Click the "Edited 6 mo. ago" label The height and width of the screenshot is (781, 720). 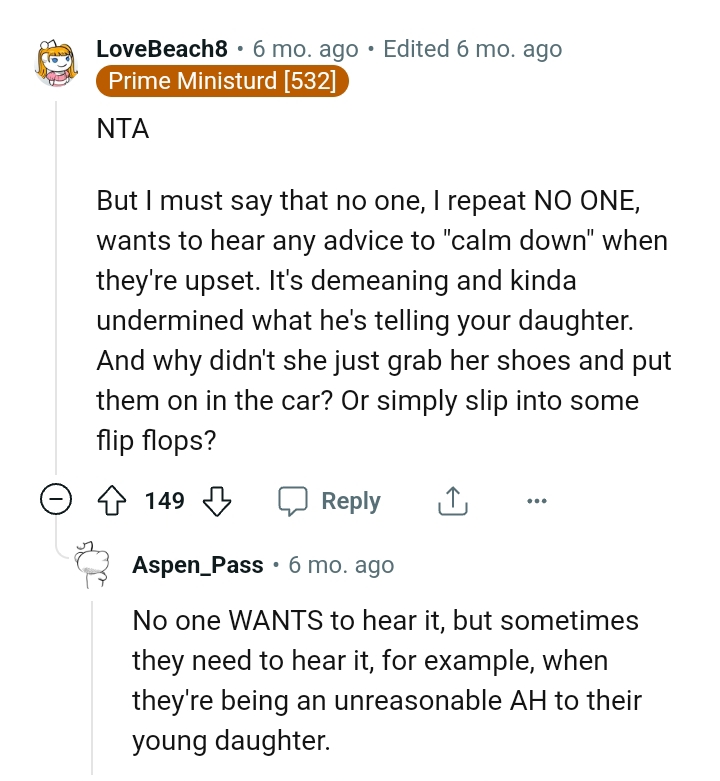(x=472, y=49)
